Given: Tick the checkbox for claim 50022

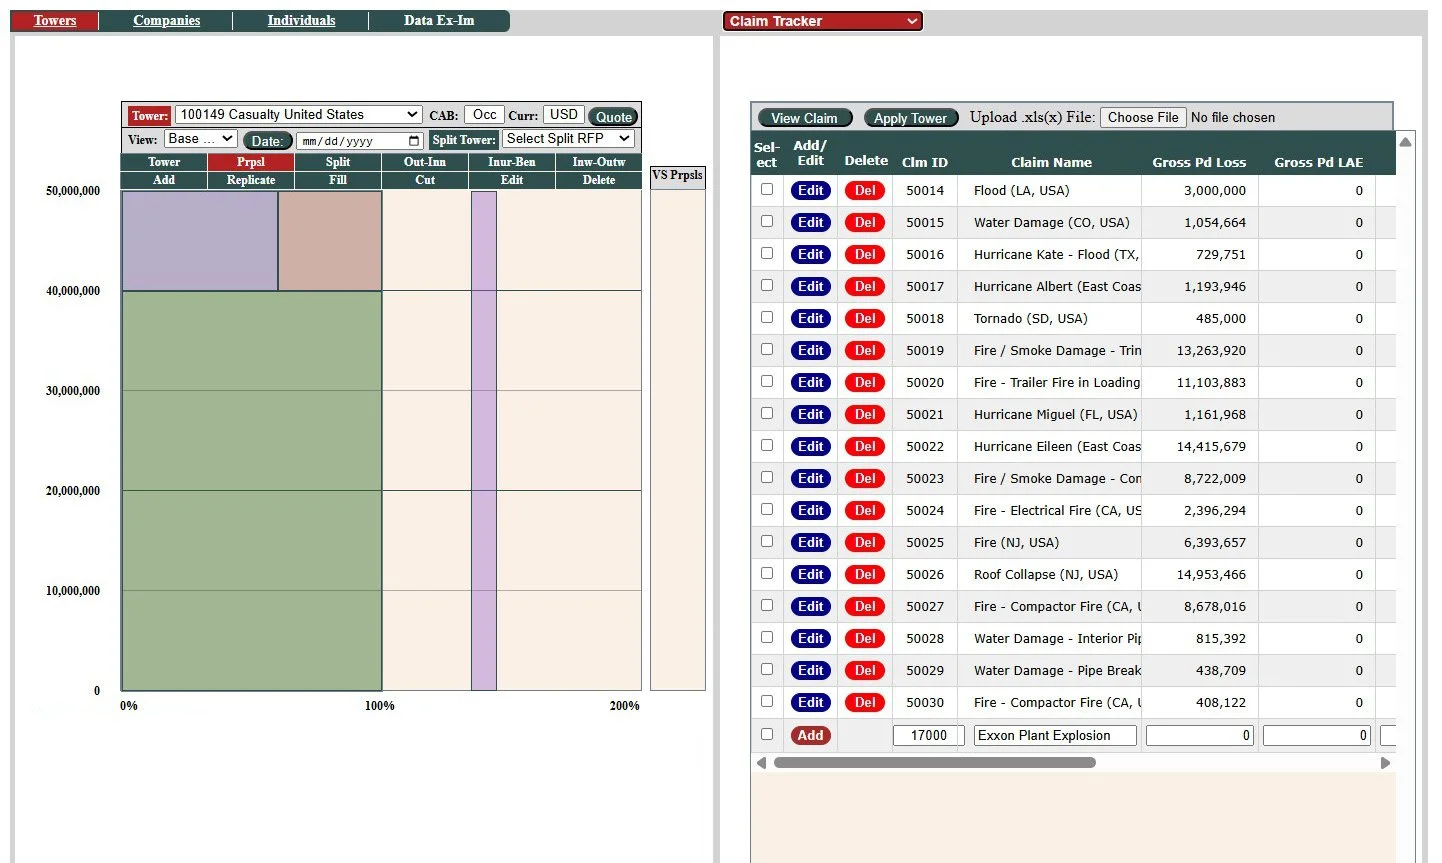Looking at the screenshot, I should (x=767, y=445).
